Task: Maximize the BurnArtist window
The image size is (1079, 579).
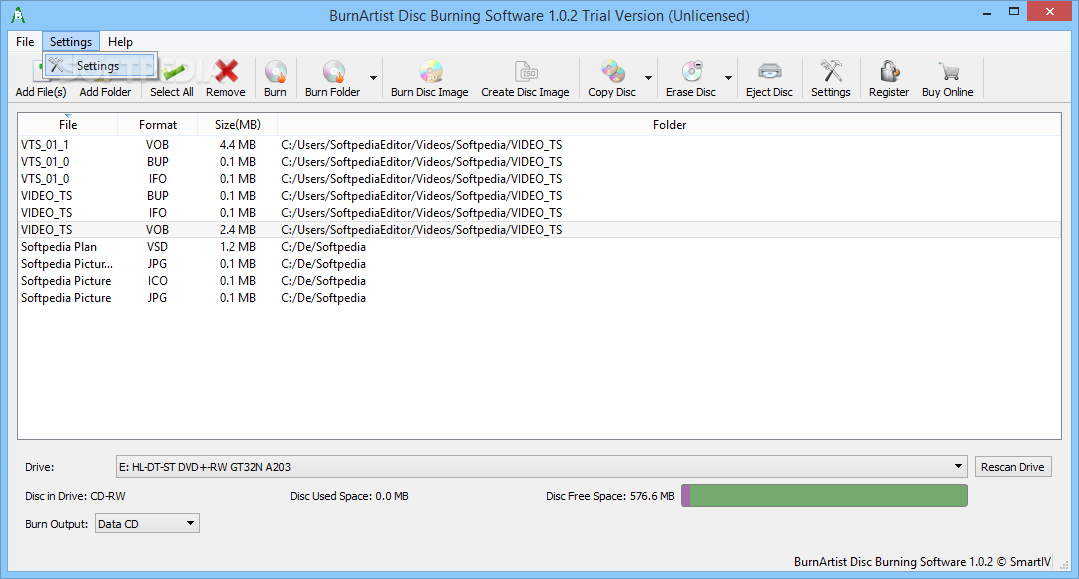Action: click(x=1014, y=12)
